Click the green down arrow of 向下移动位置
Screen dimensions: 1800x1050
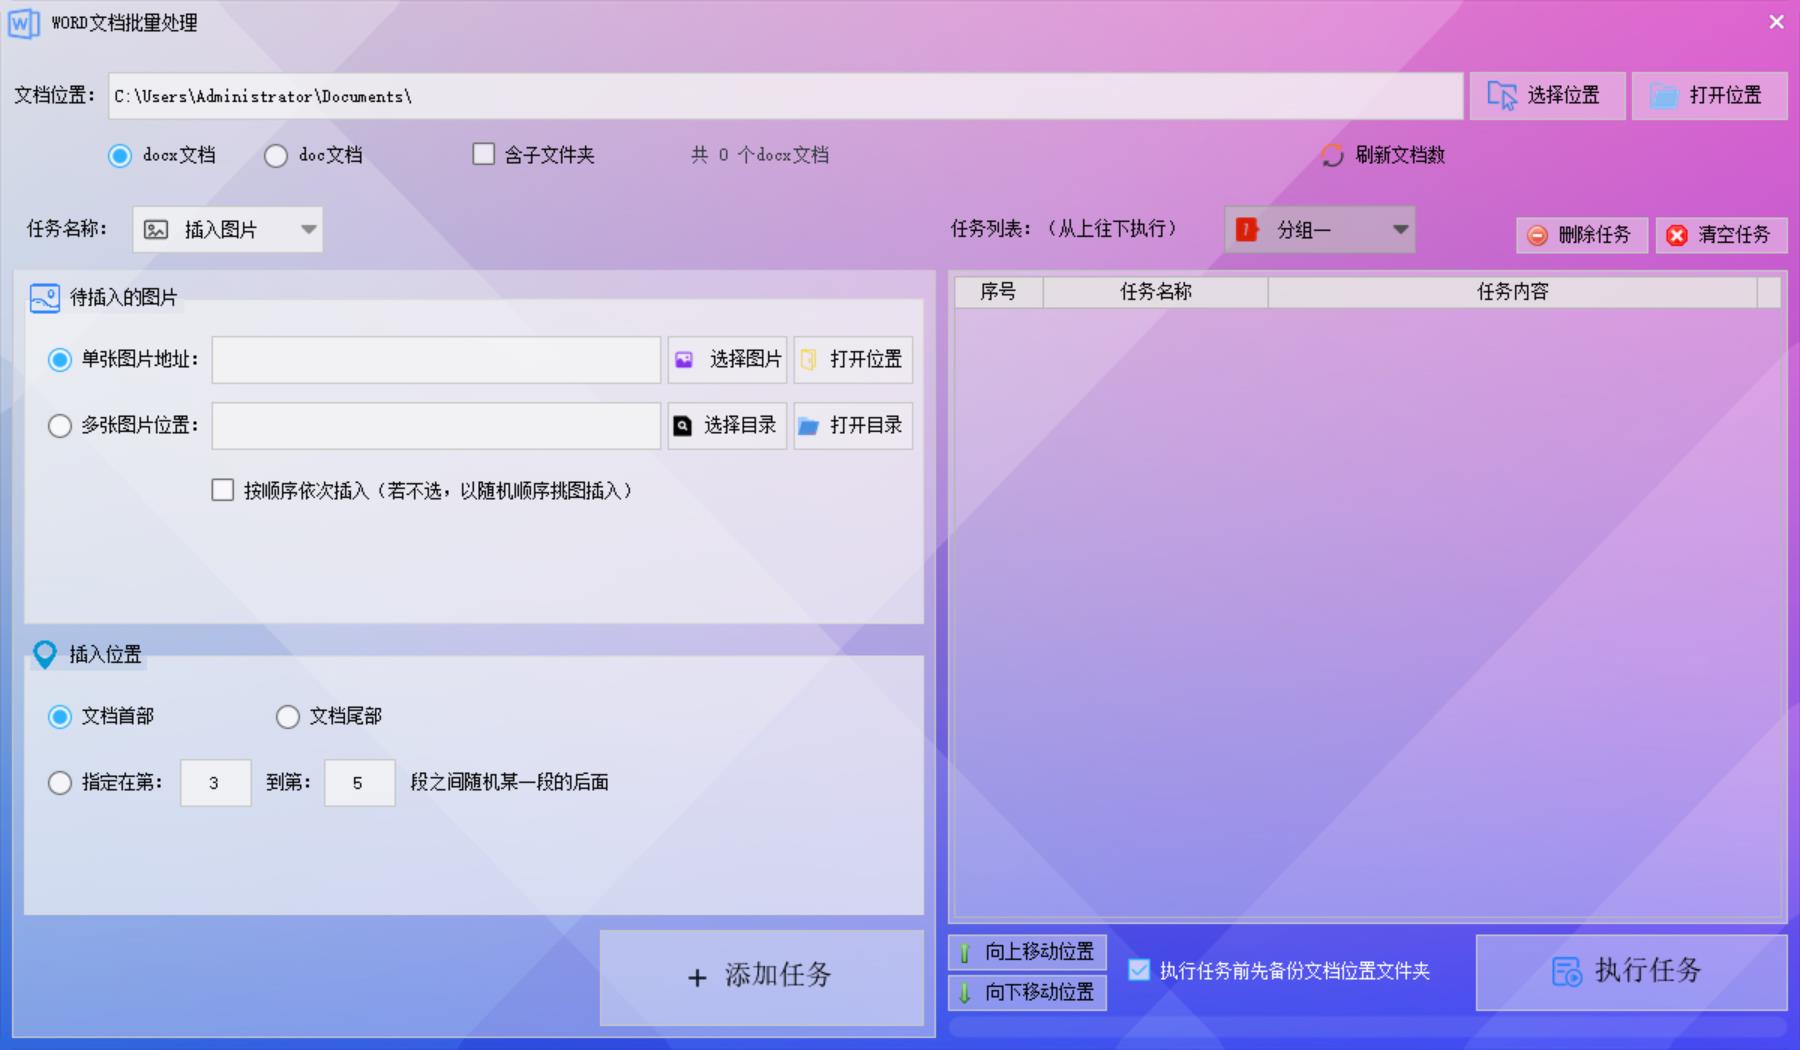[x=965, y=993]
